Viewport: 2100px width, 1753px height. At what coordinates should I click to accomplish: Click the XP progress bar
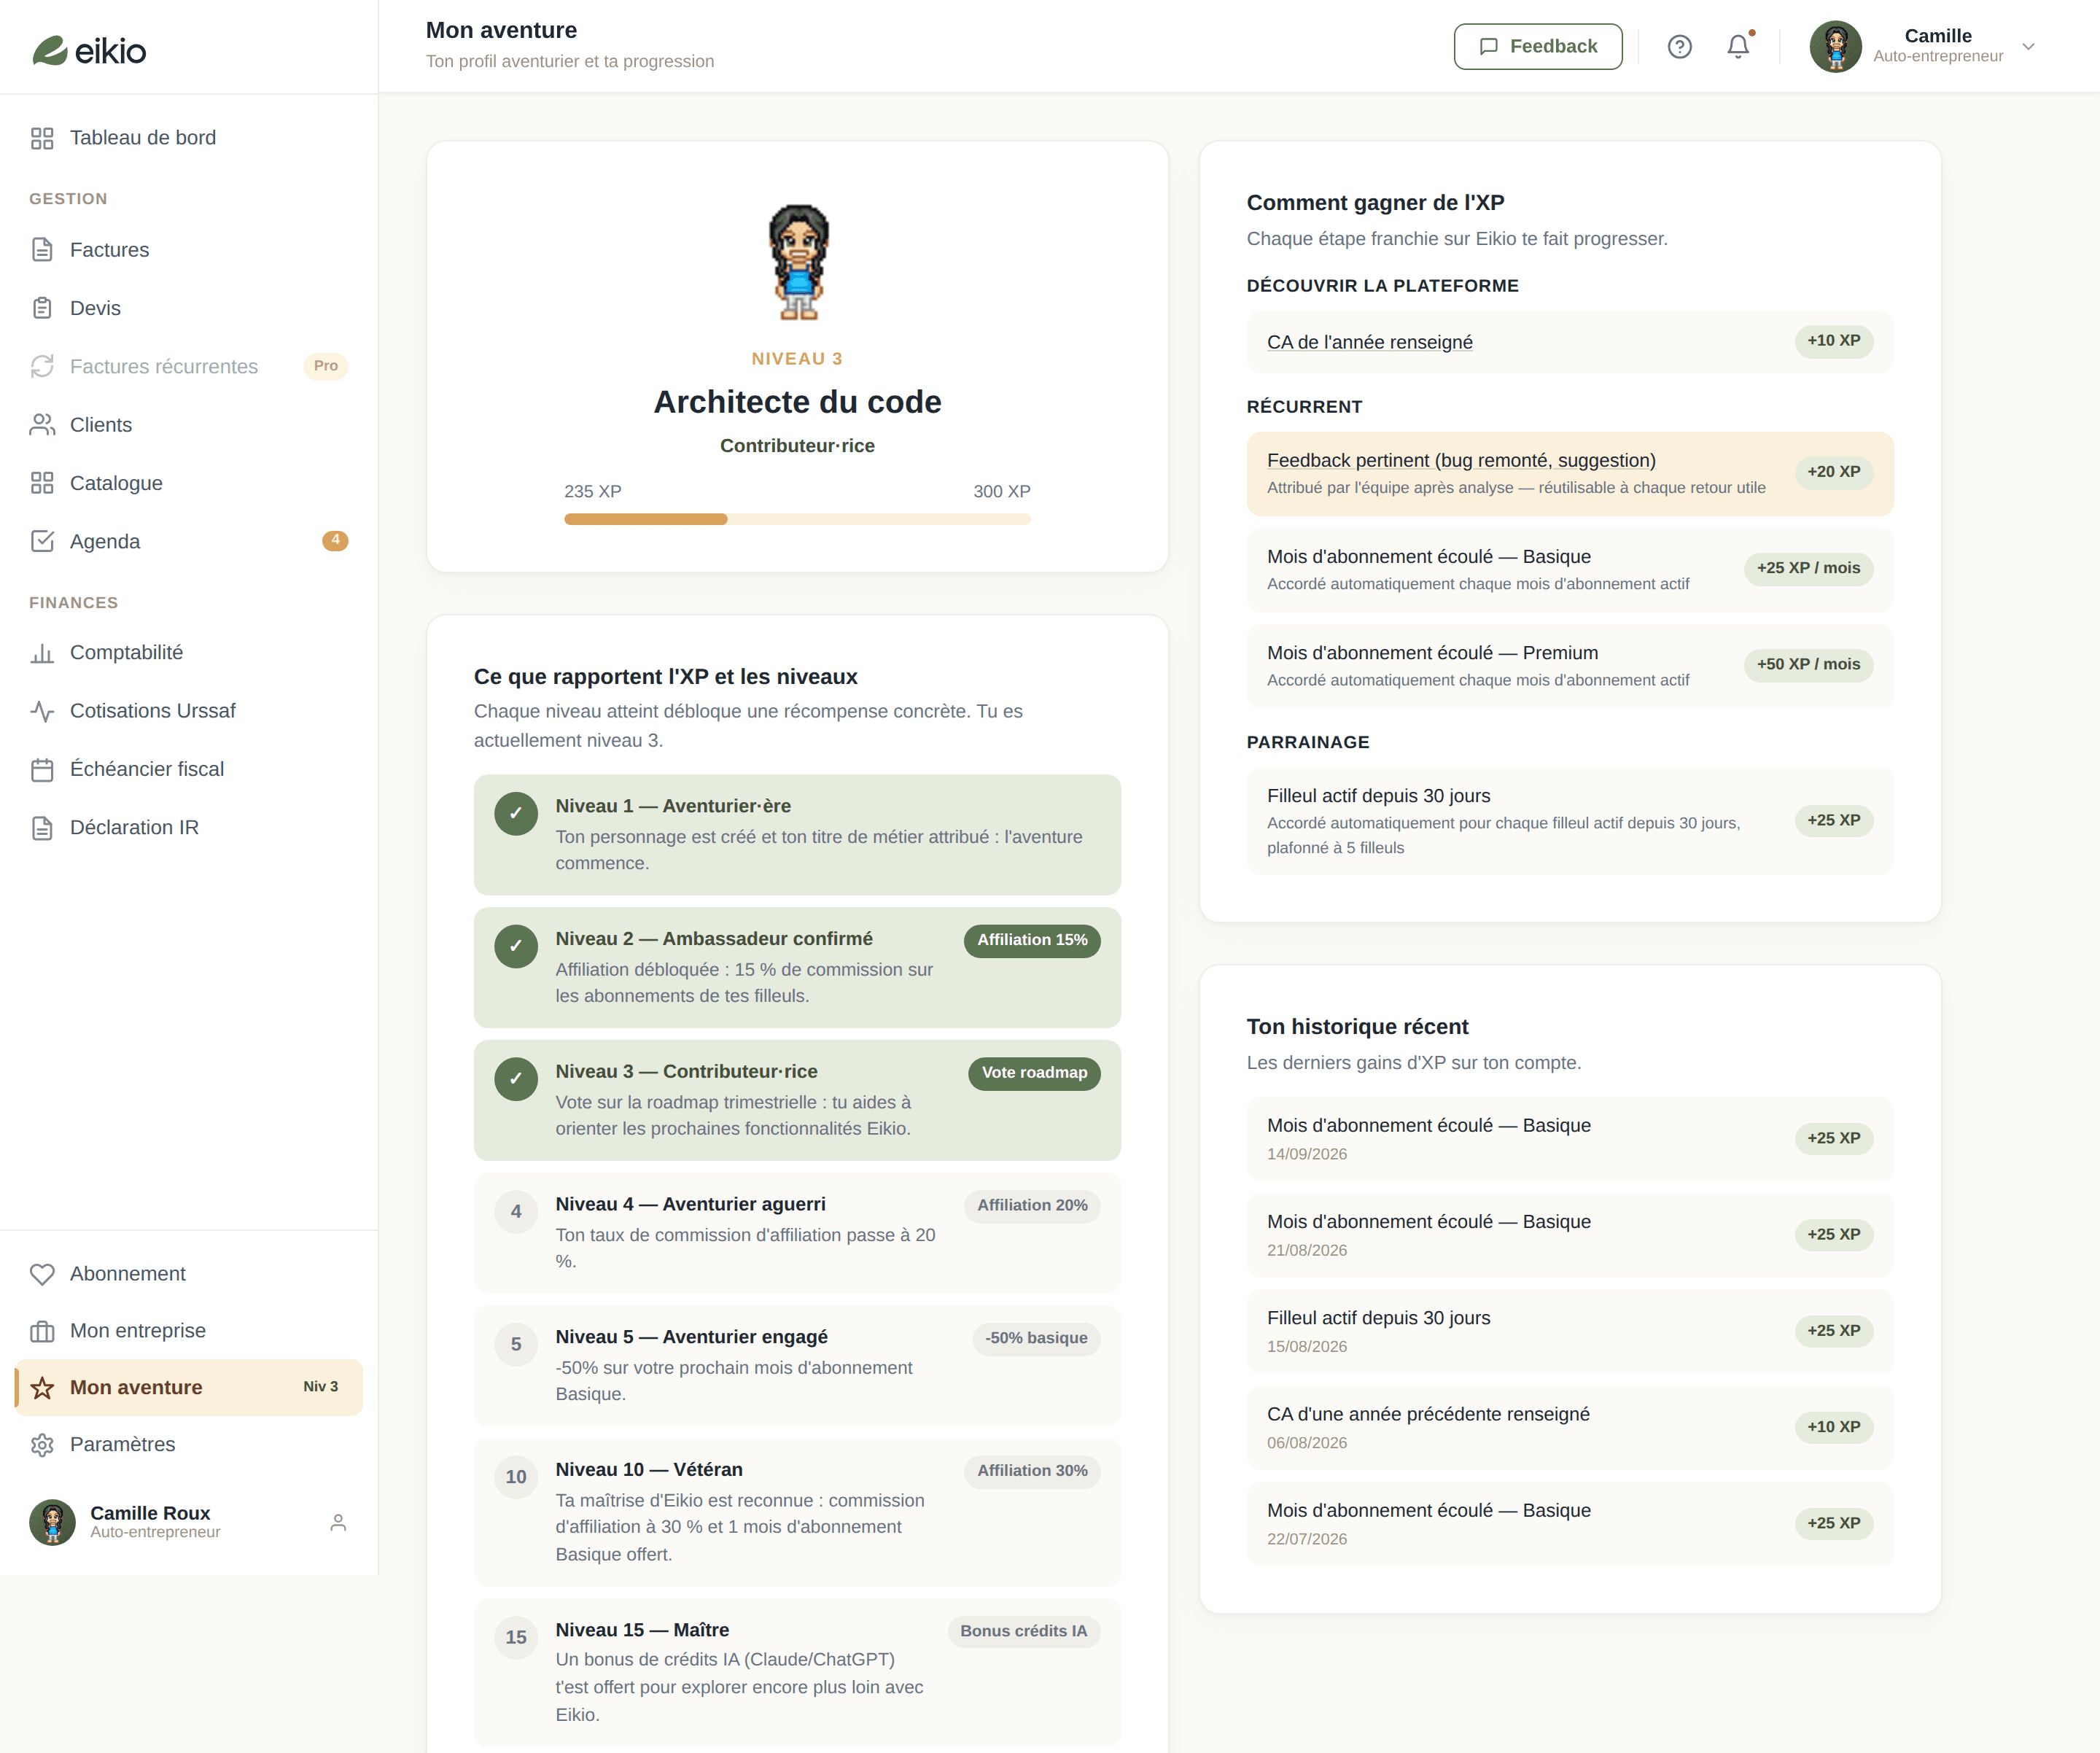pyautogui.click(x=797, y=519)
